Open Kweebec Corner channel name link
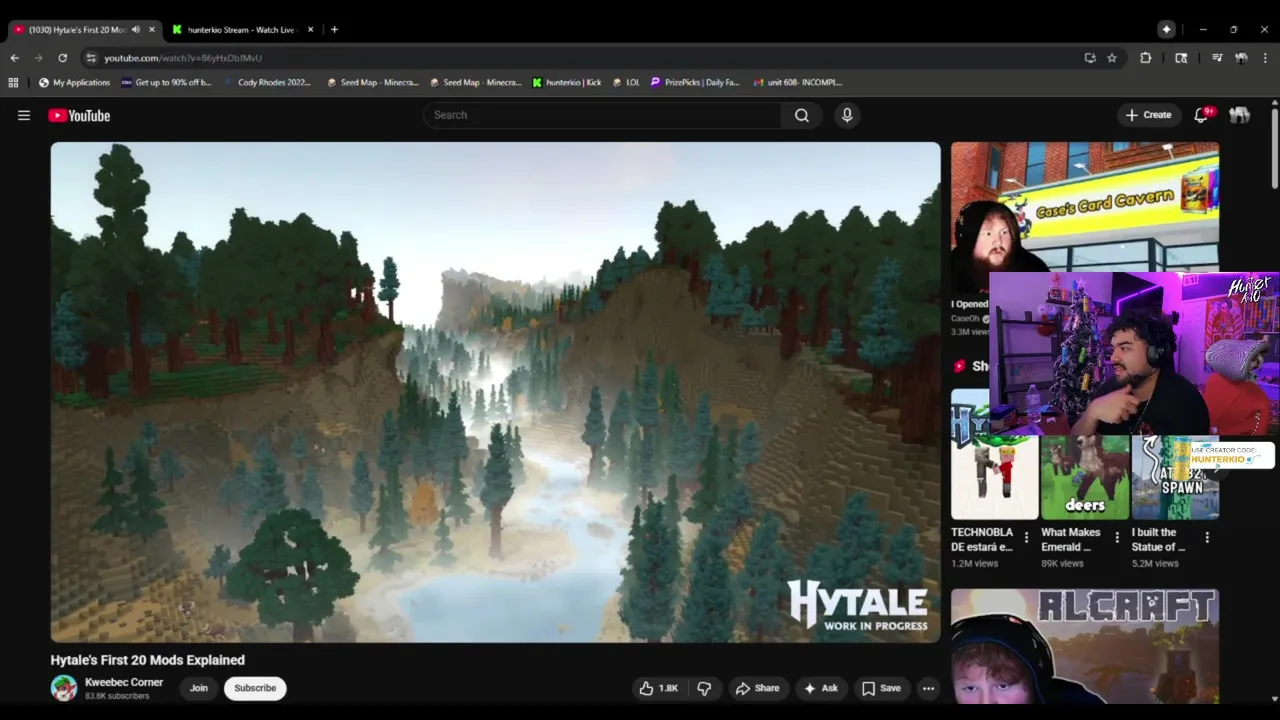The image size is (1280, 720). [124, 682]
